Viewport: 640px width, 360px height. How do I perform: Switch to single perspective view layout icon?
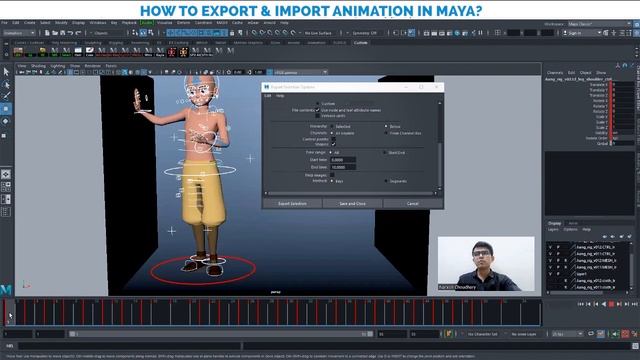pos(6,174)
